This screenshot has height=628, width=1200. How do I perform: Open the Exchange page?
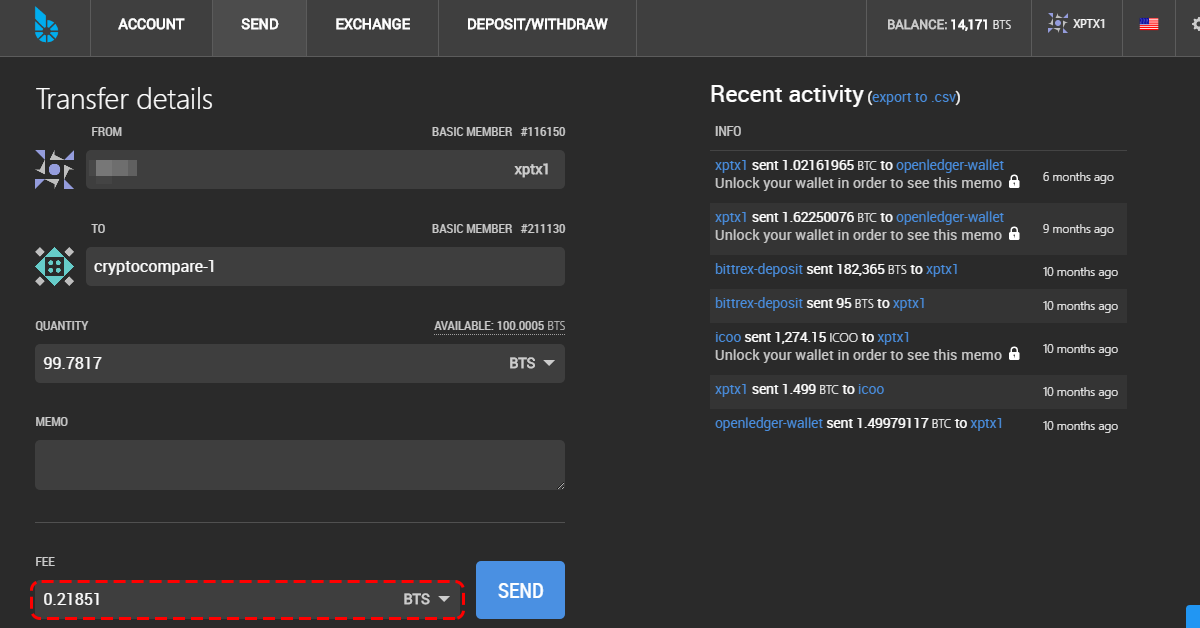pyautogui.click(x=372, y=24)
